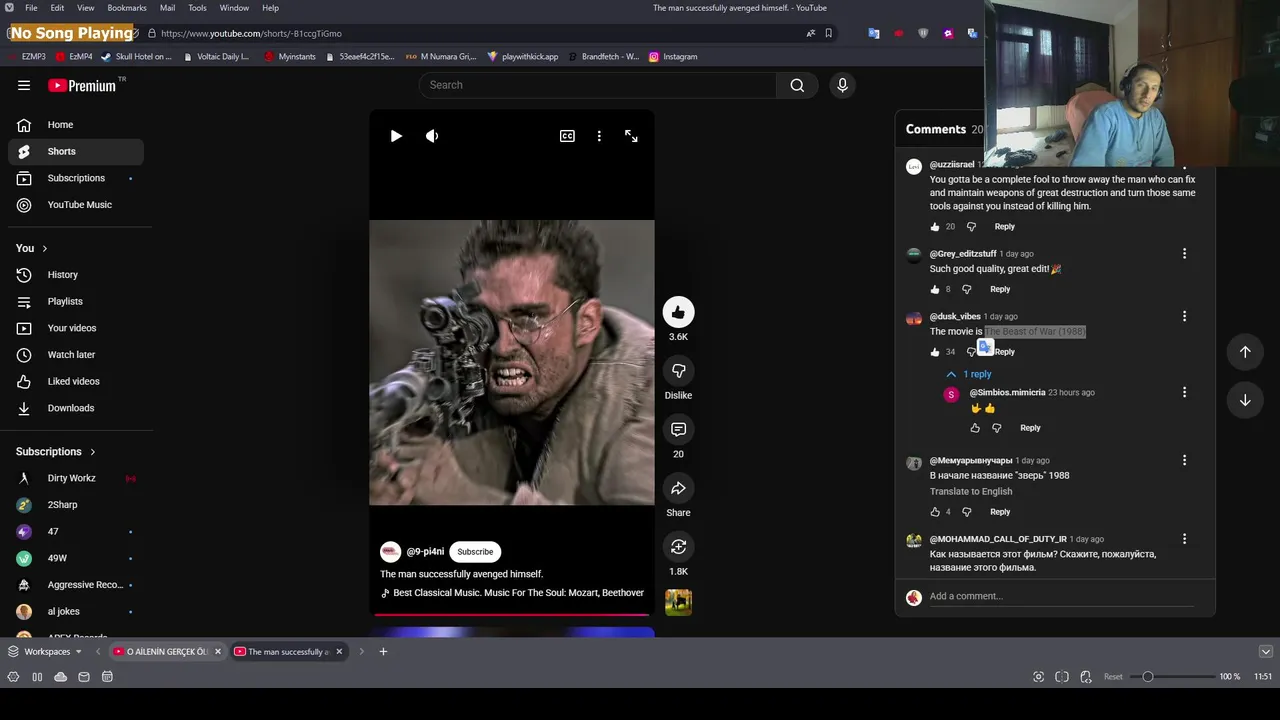The image size is (1280, 720).
Task: Like the Short with the thumbs-up button
Action: pos(678,312)
